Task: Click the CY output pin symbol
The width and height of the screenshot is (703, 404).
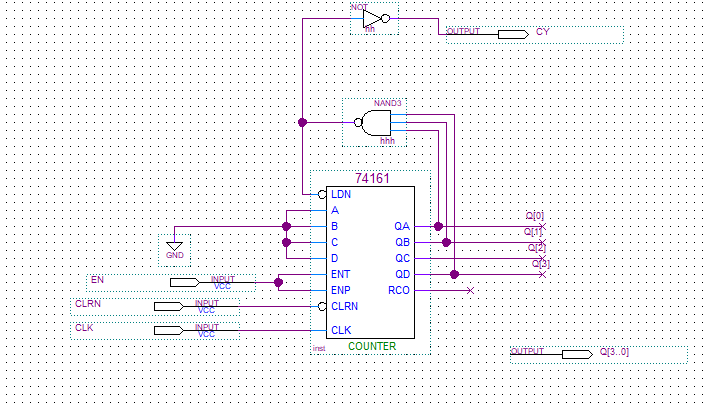Action: [513, 35]
